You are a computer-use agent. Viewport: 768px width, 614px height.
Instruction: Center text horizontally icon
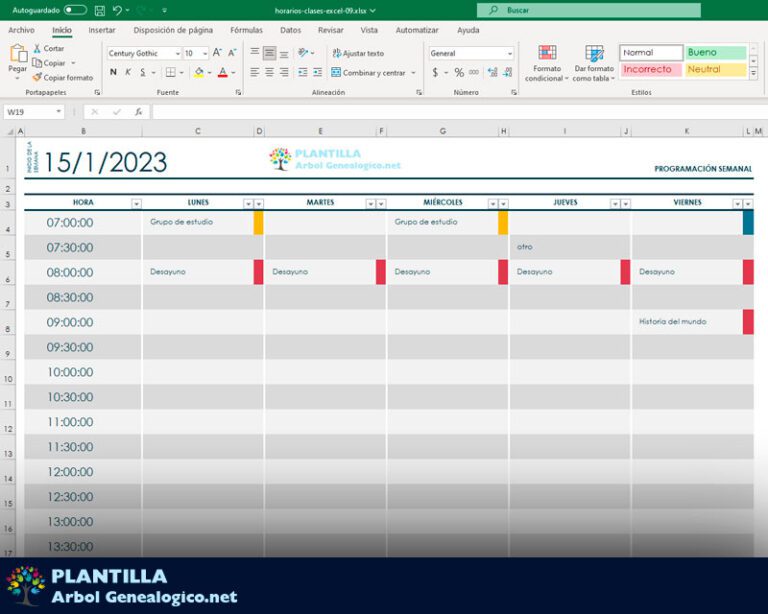click(269, 72)
